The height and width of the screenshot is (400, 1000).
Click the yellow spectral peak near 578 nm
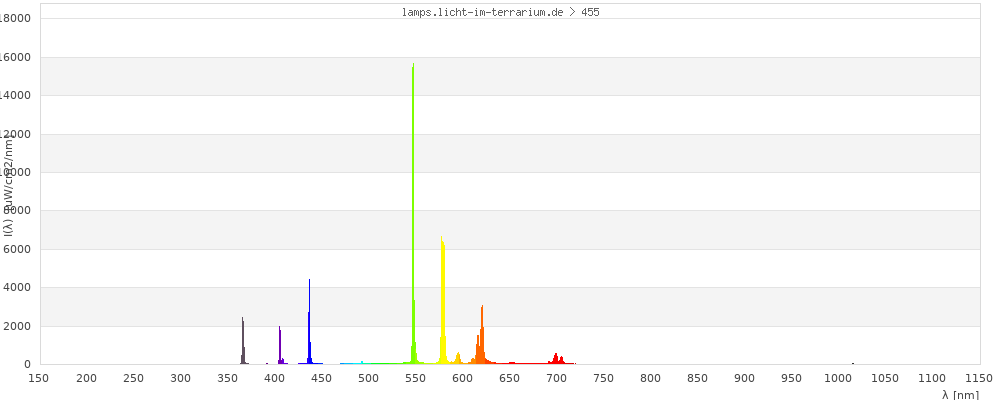[443, 300]
